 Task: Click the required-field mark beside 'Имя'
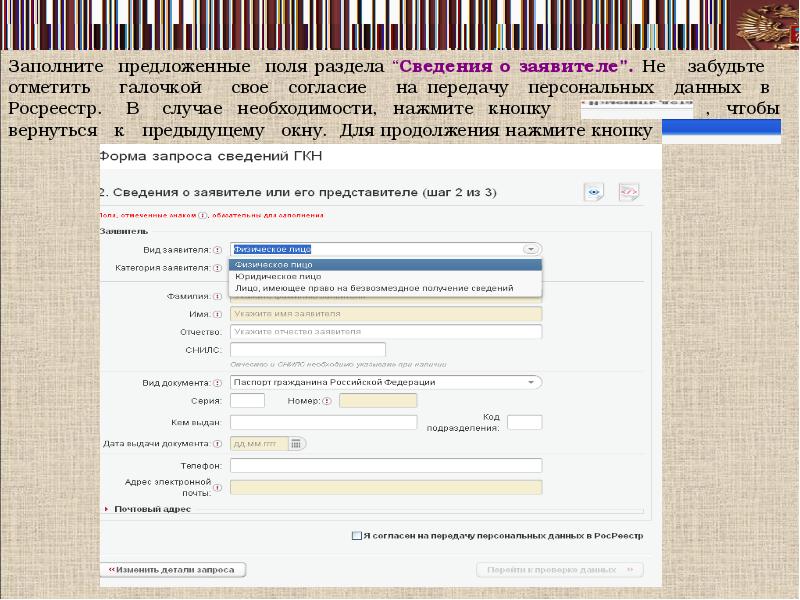(x=217, y=314)
